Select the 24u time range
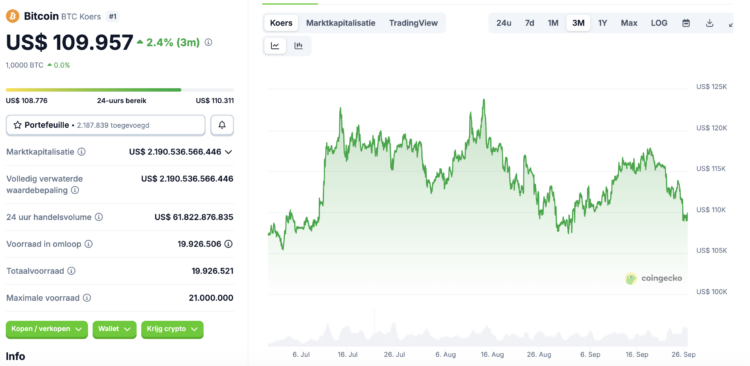Viewport: 750px width, 366px height. click(x=504, y=23)
